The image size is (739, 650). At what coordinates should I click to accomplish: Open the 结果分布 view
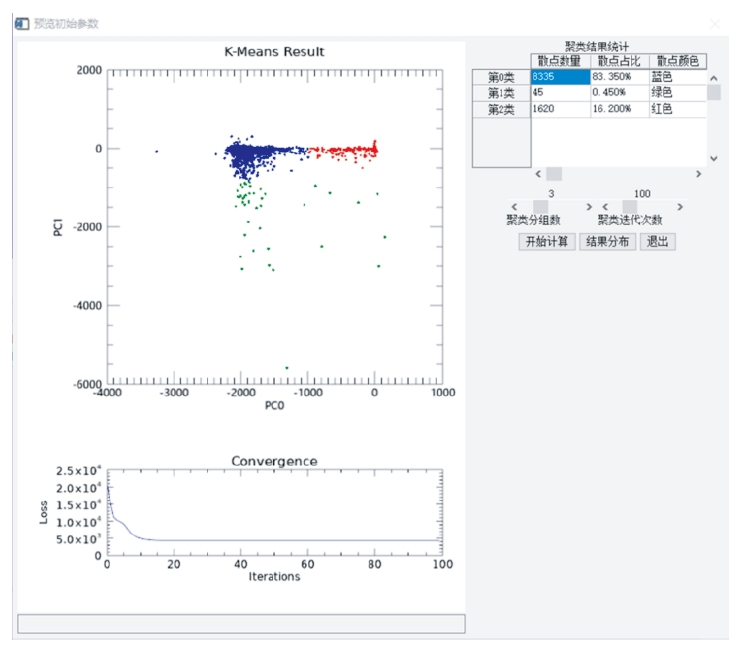pos(607,242)
